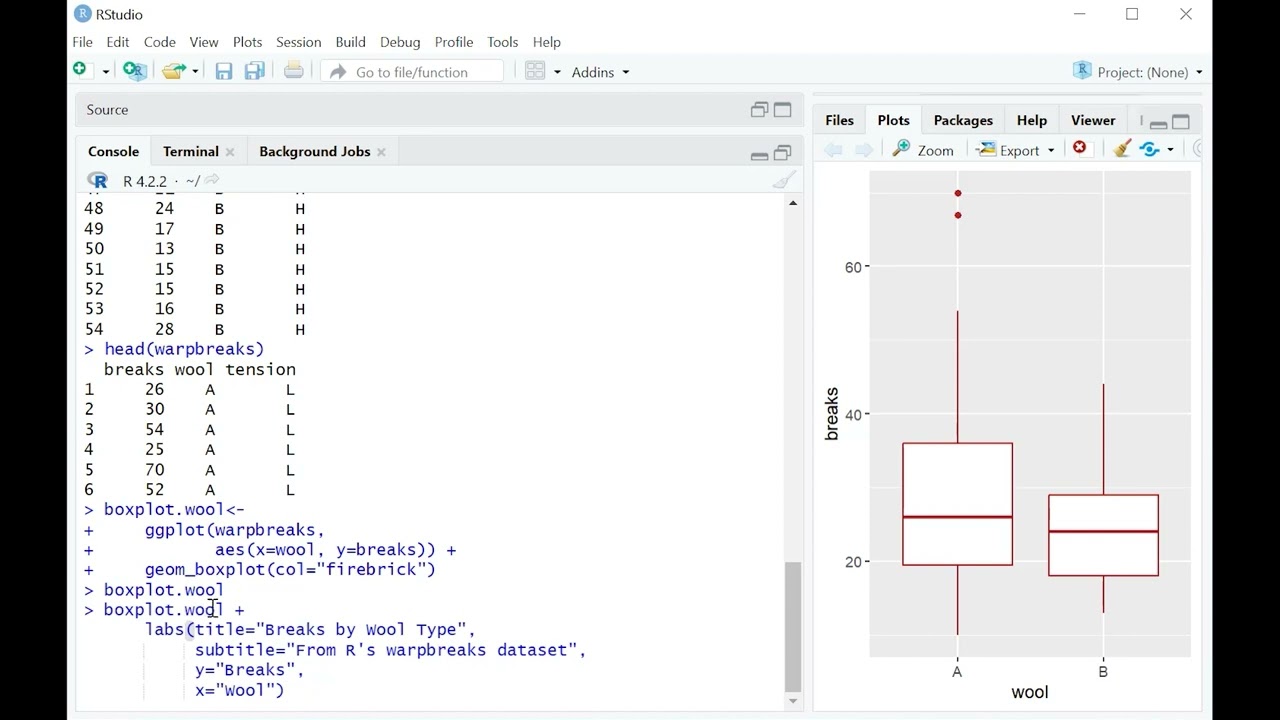
Task: Switch to the Background Jobs tab
Action: (315, 151)
